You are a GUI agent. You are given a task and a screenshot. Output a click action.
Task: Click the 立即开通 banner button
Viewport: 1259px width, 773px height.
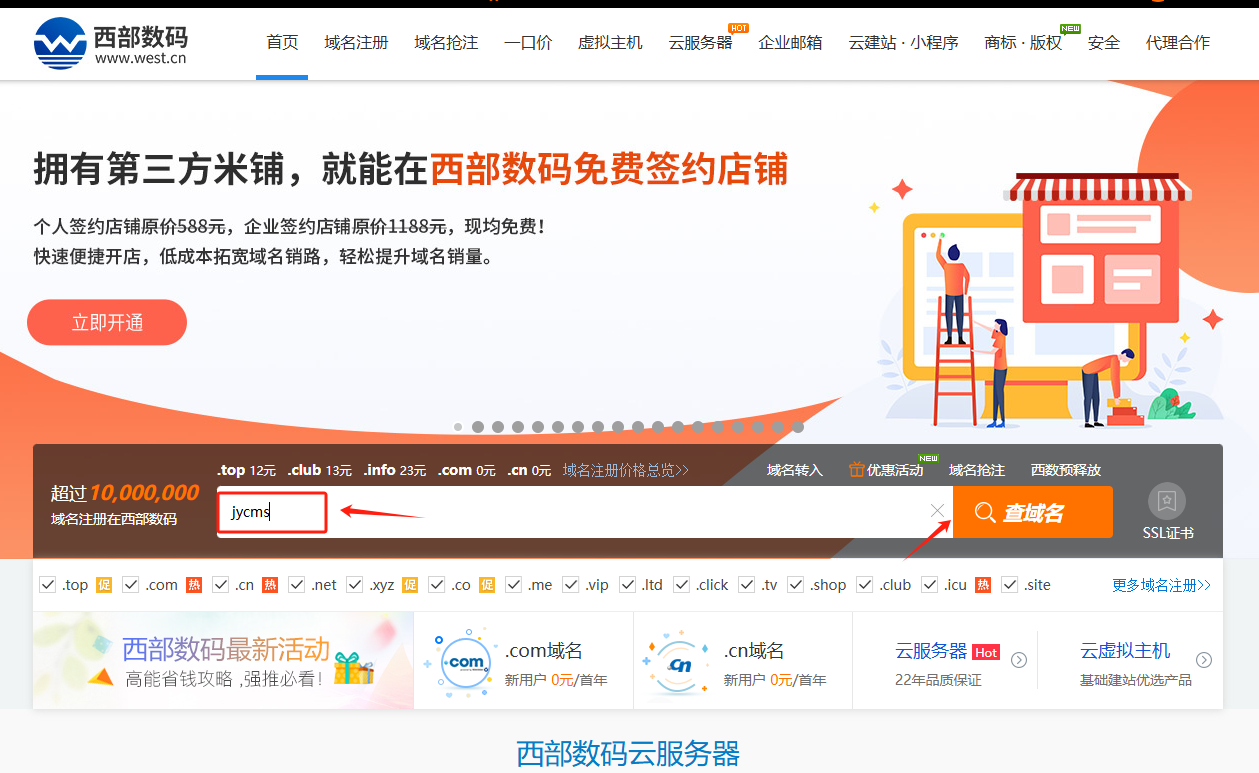(107, 322)
